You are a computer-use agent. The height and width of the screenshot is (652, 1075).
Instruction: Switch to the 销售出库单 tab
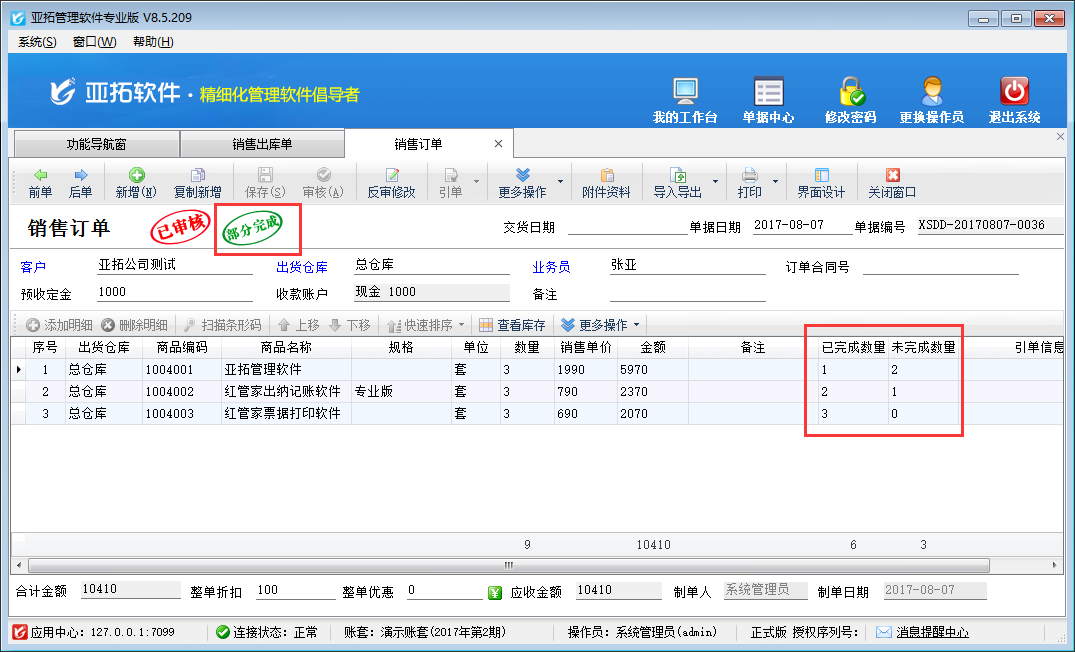tap(262, 144)
